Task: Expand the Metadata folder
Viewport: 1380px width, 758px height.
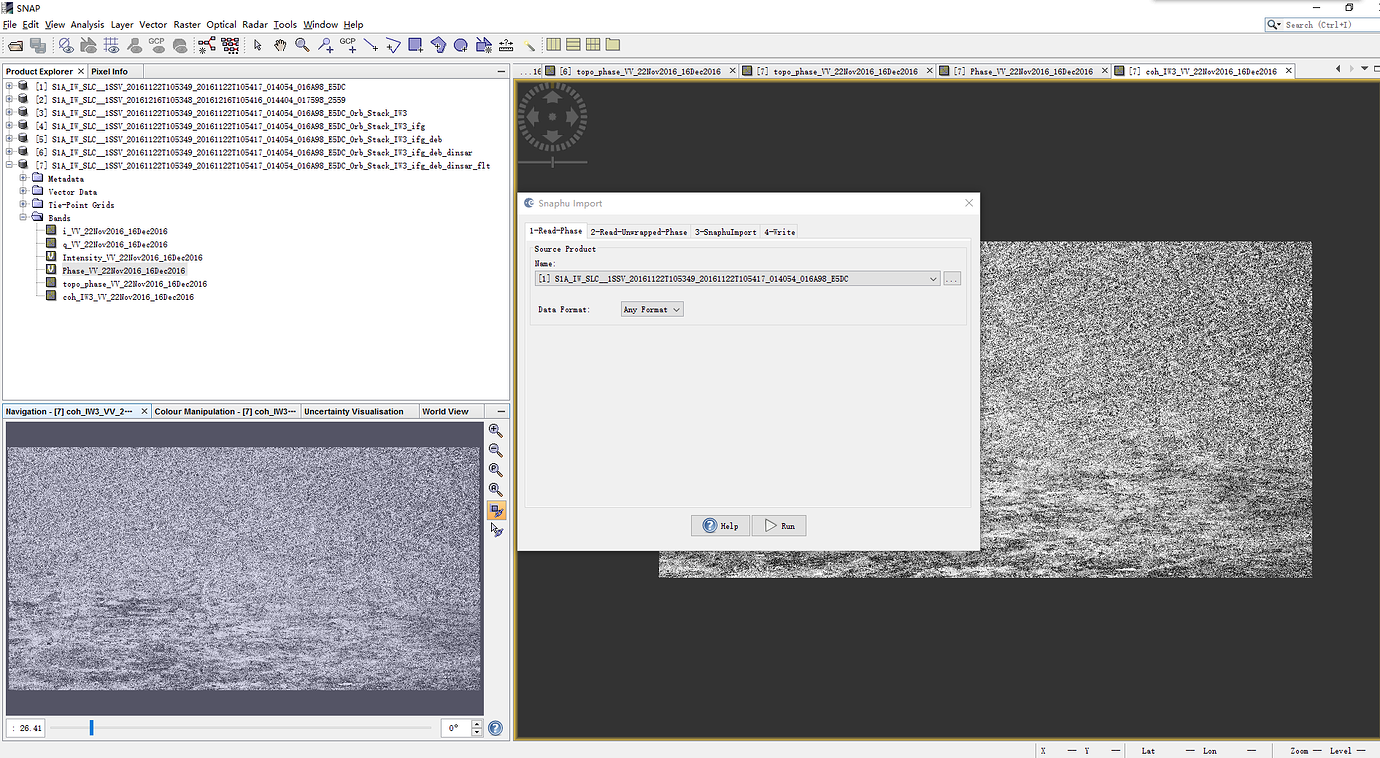Action: click(23, 179)
